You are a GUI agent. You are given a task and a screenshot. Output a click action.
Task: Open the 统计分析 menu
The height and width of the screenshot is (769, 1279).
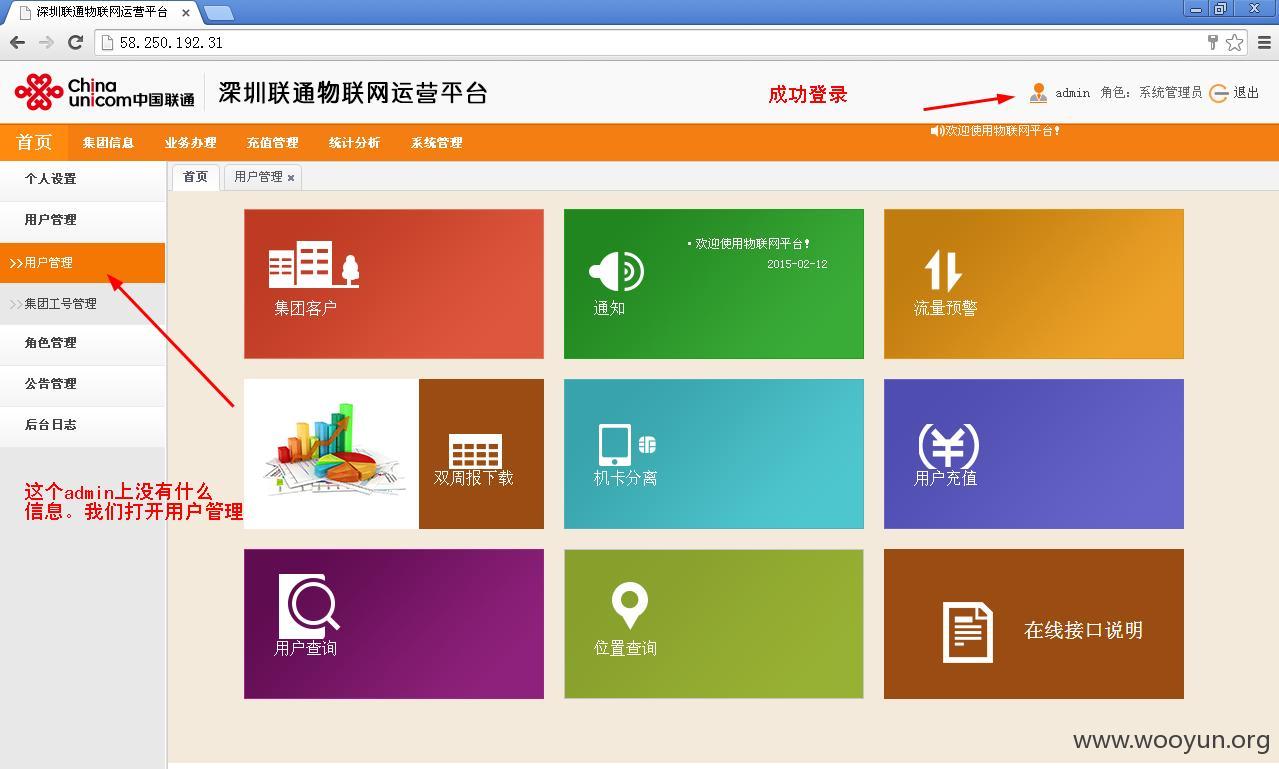click(x=354, y=142)
